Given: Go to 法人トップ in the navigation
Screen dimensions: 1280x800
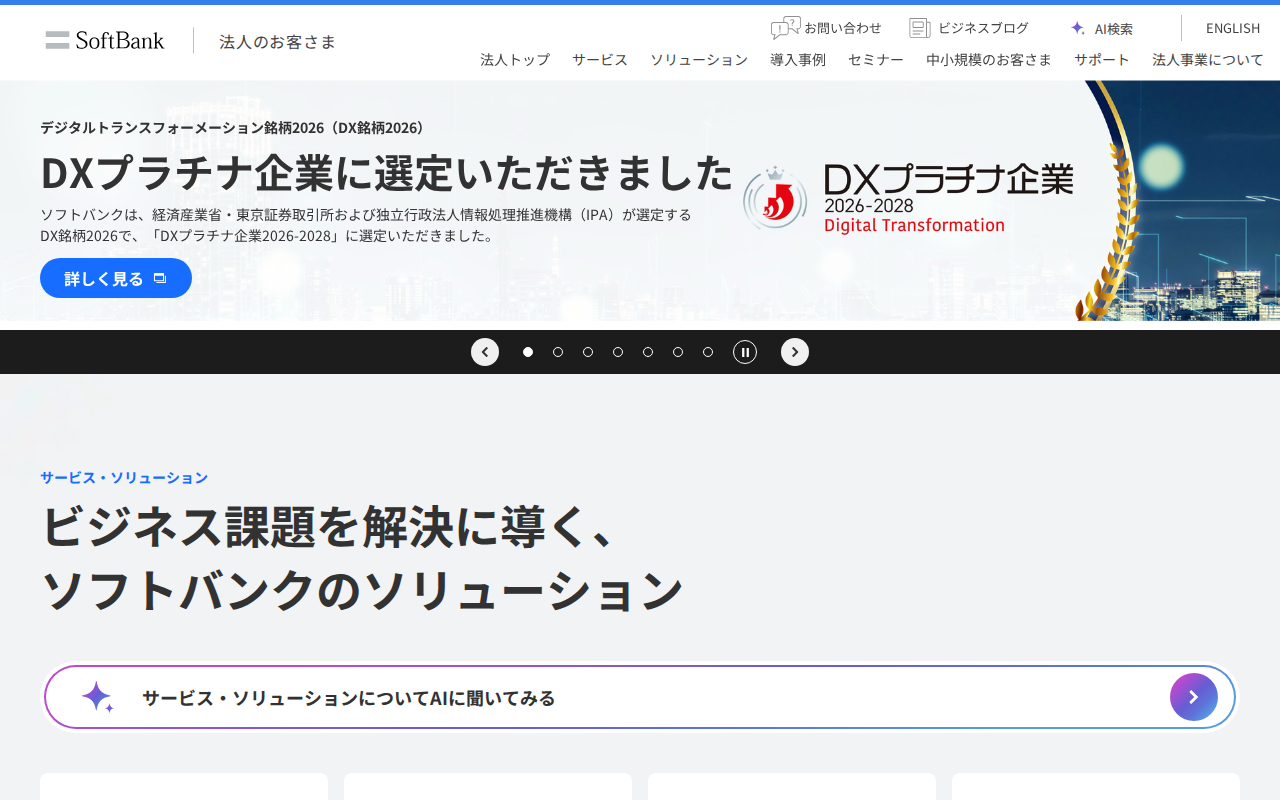Looking at the screenshot, I should pyautogui.click(x=515, y=59).
